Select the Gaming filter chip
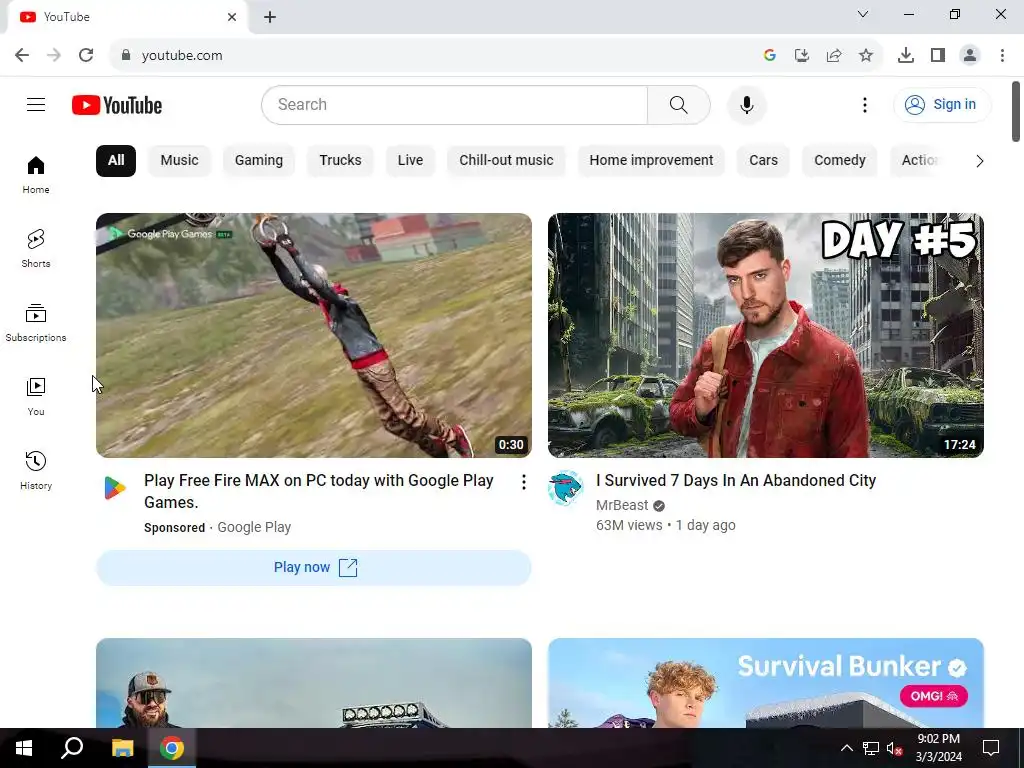The width and height of the screenshot is (1024, 768). tap(259, 161)
